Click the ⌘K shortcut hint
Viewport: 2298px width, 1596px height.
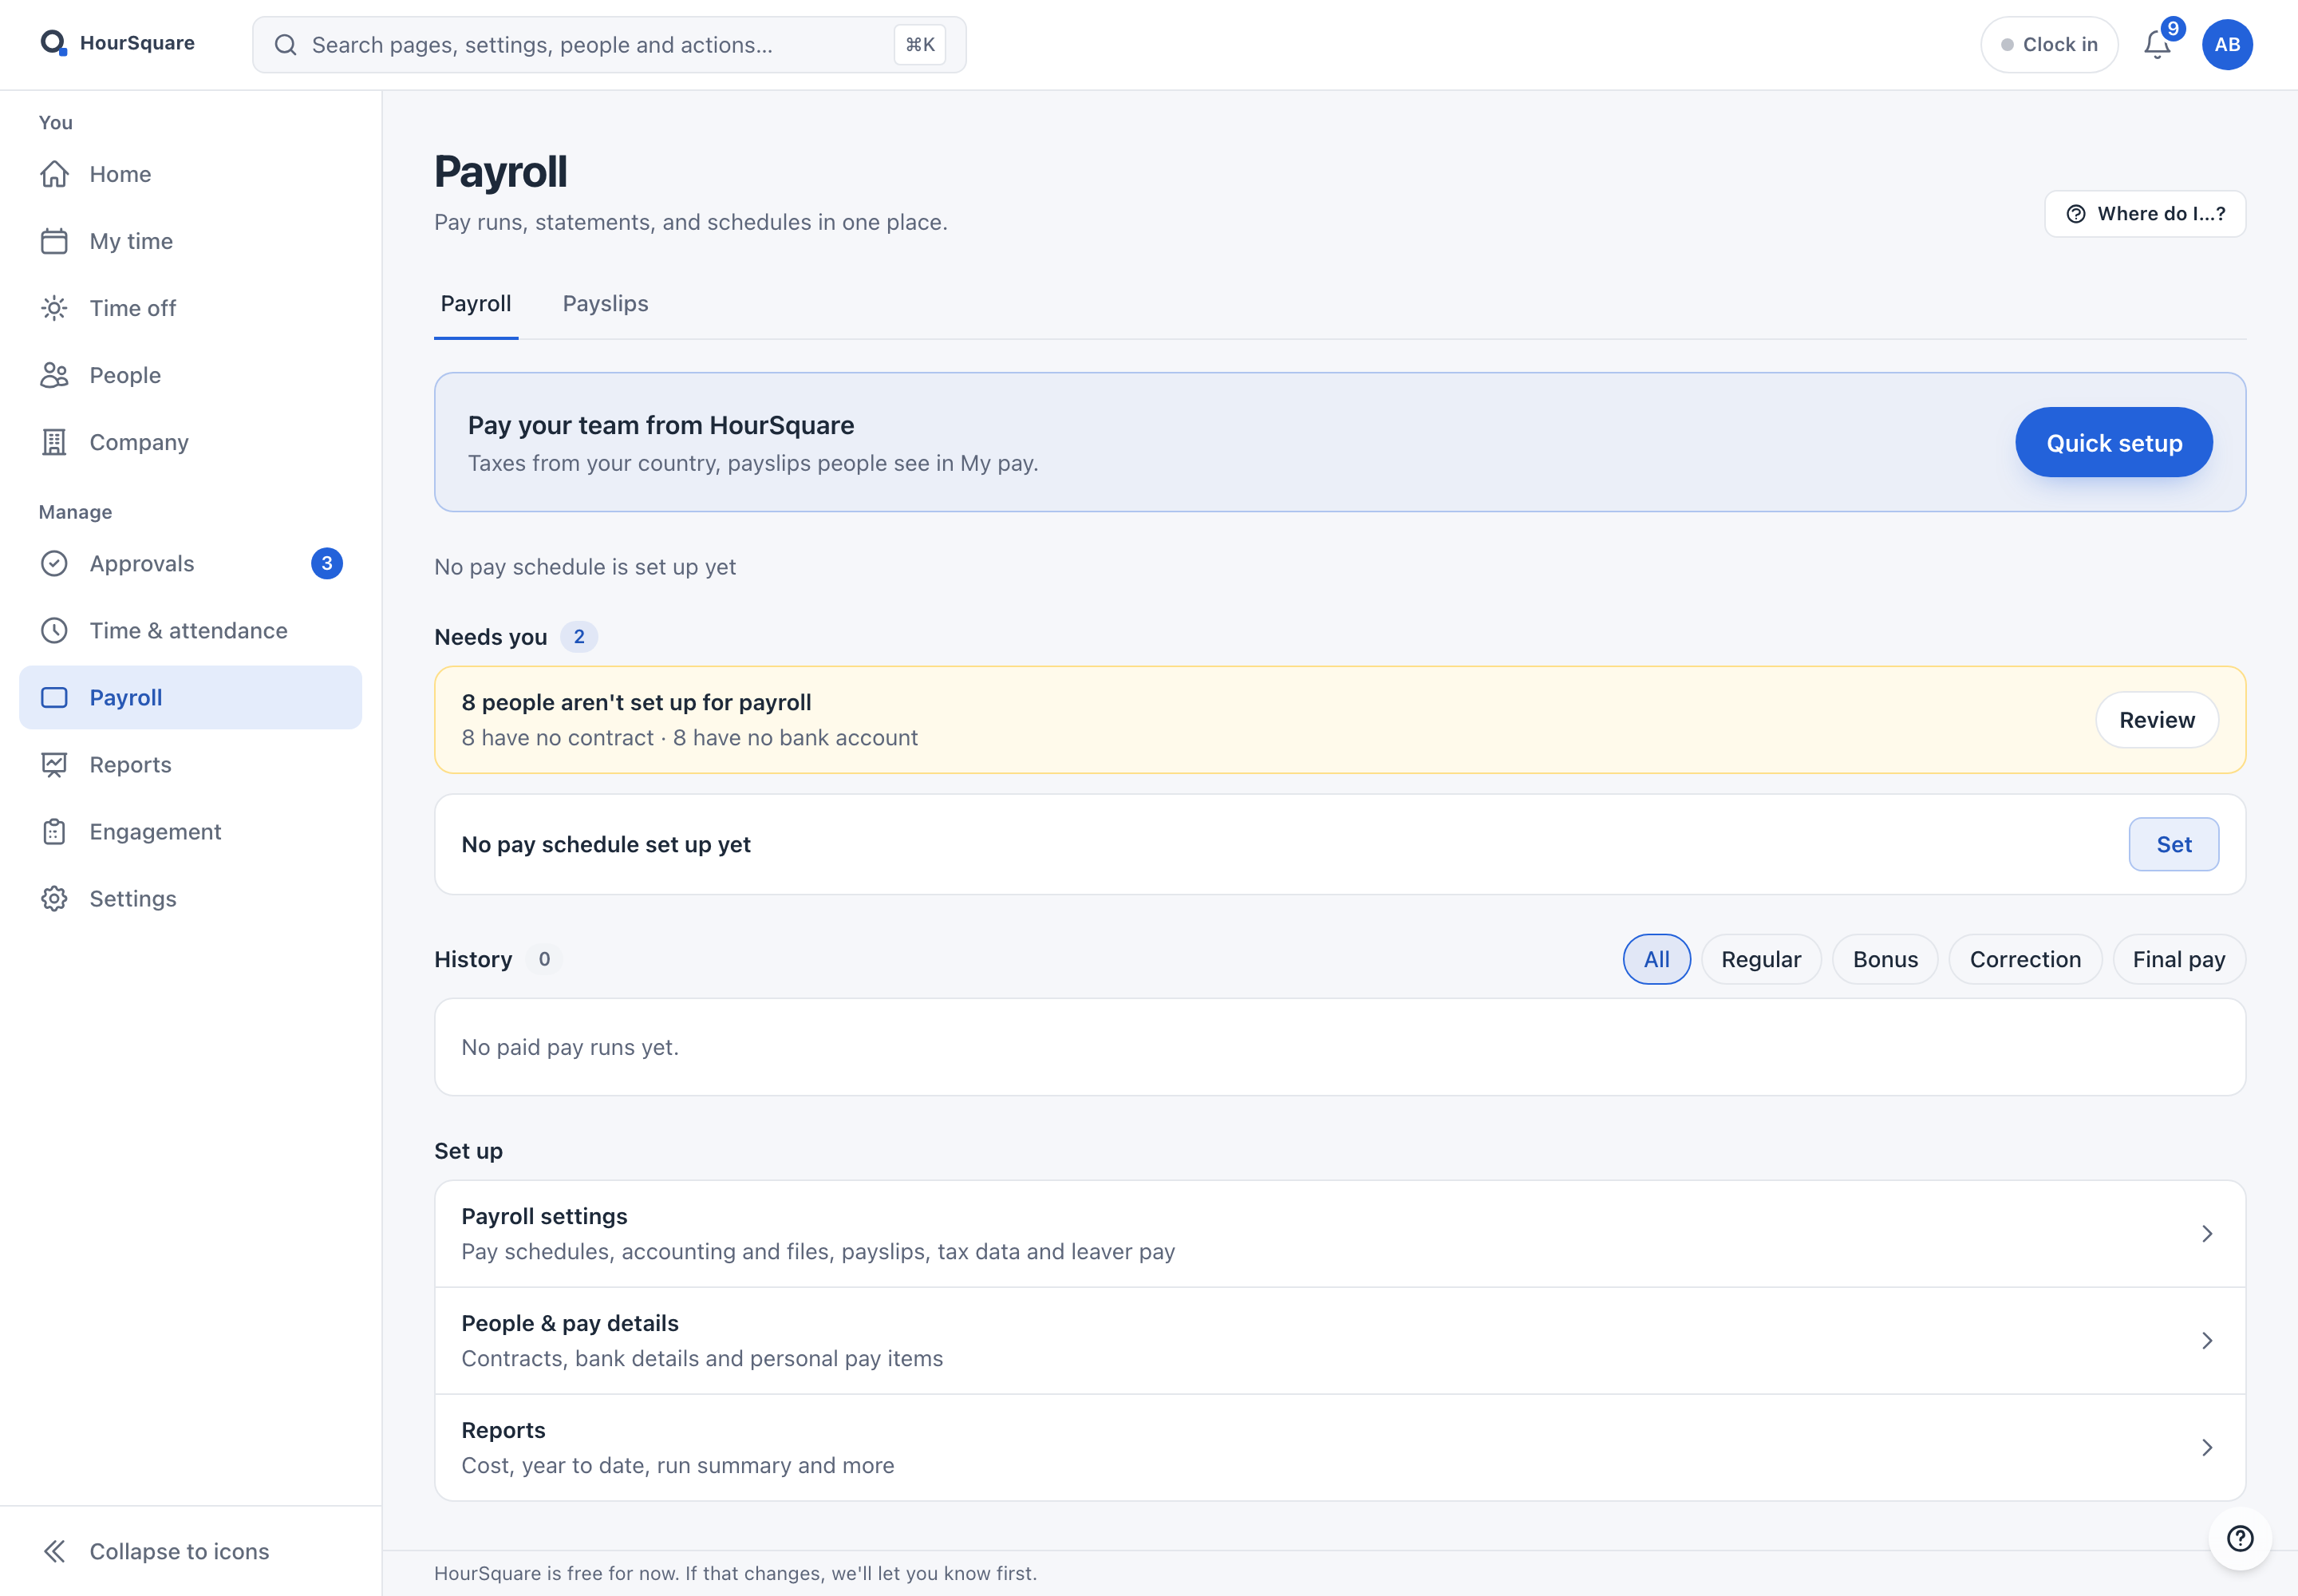920,45
